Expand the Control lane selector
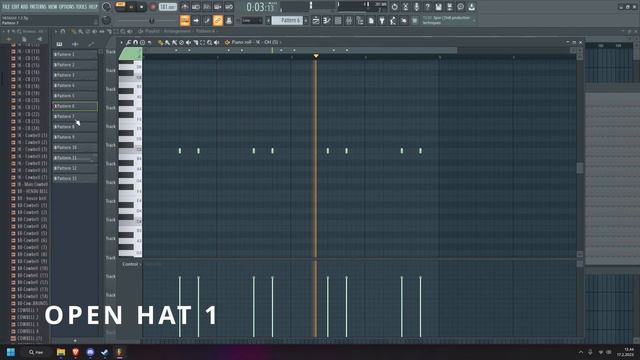The height and width of the screenshot is (360, 640). pyautogui.click(x=131, y=264)
